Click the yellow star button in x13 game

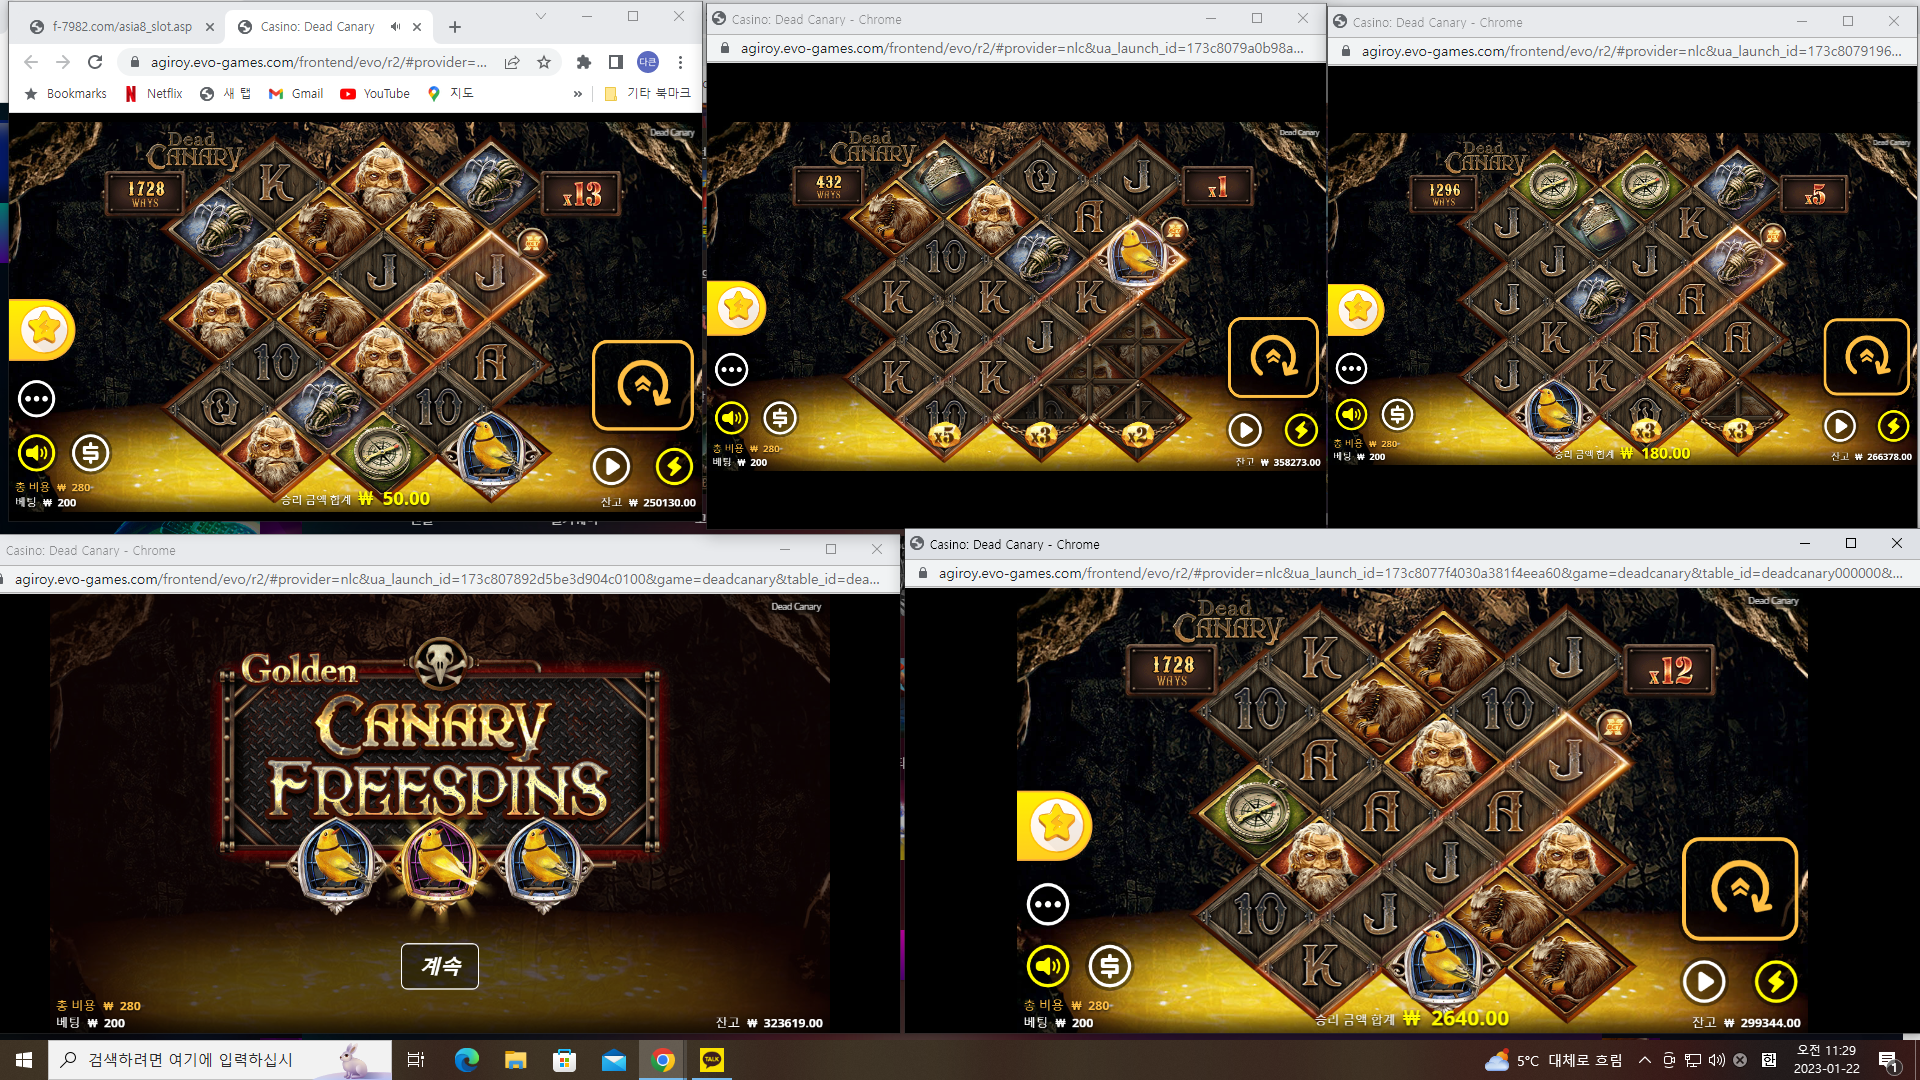pyautogui.click(x=44, y=329)
